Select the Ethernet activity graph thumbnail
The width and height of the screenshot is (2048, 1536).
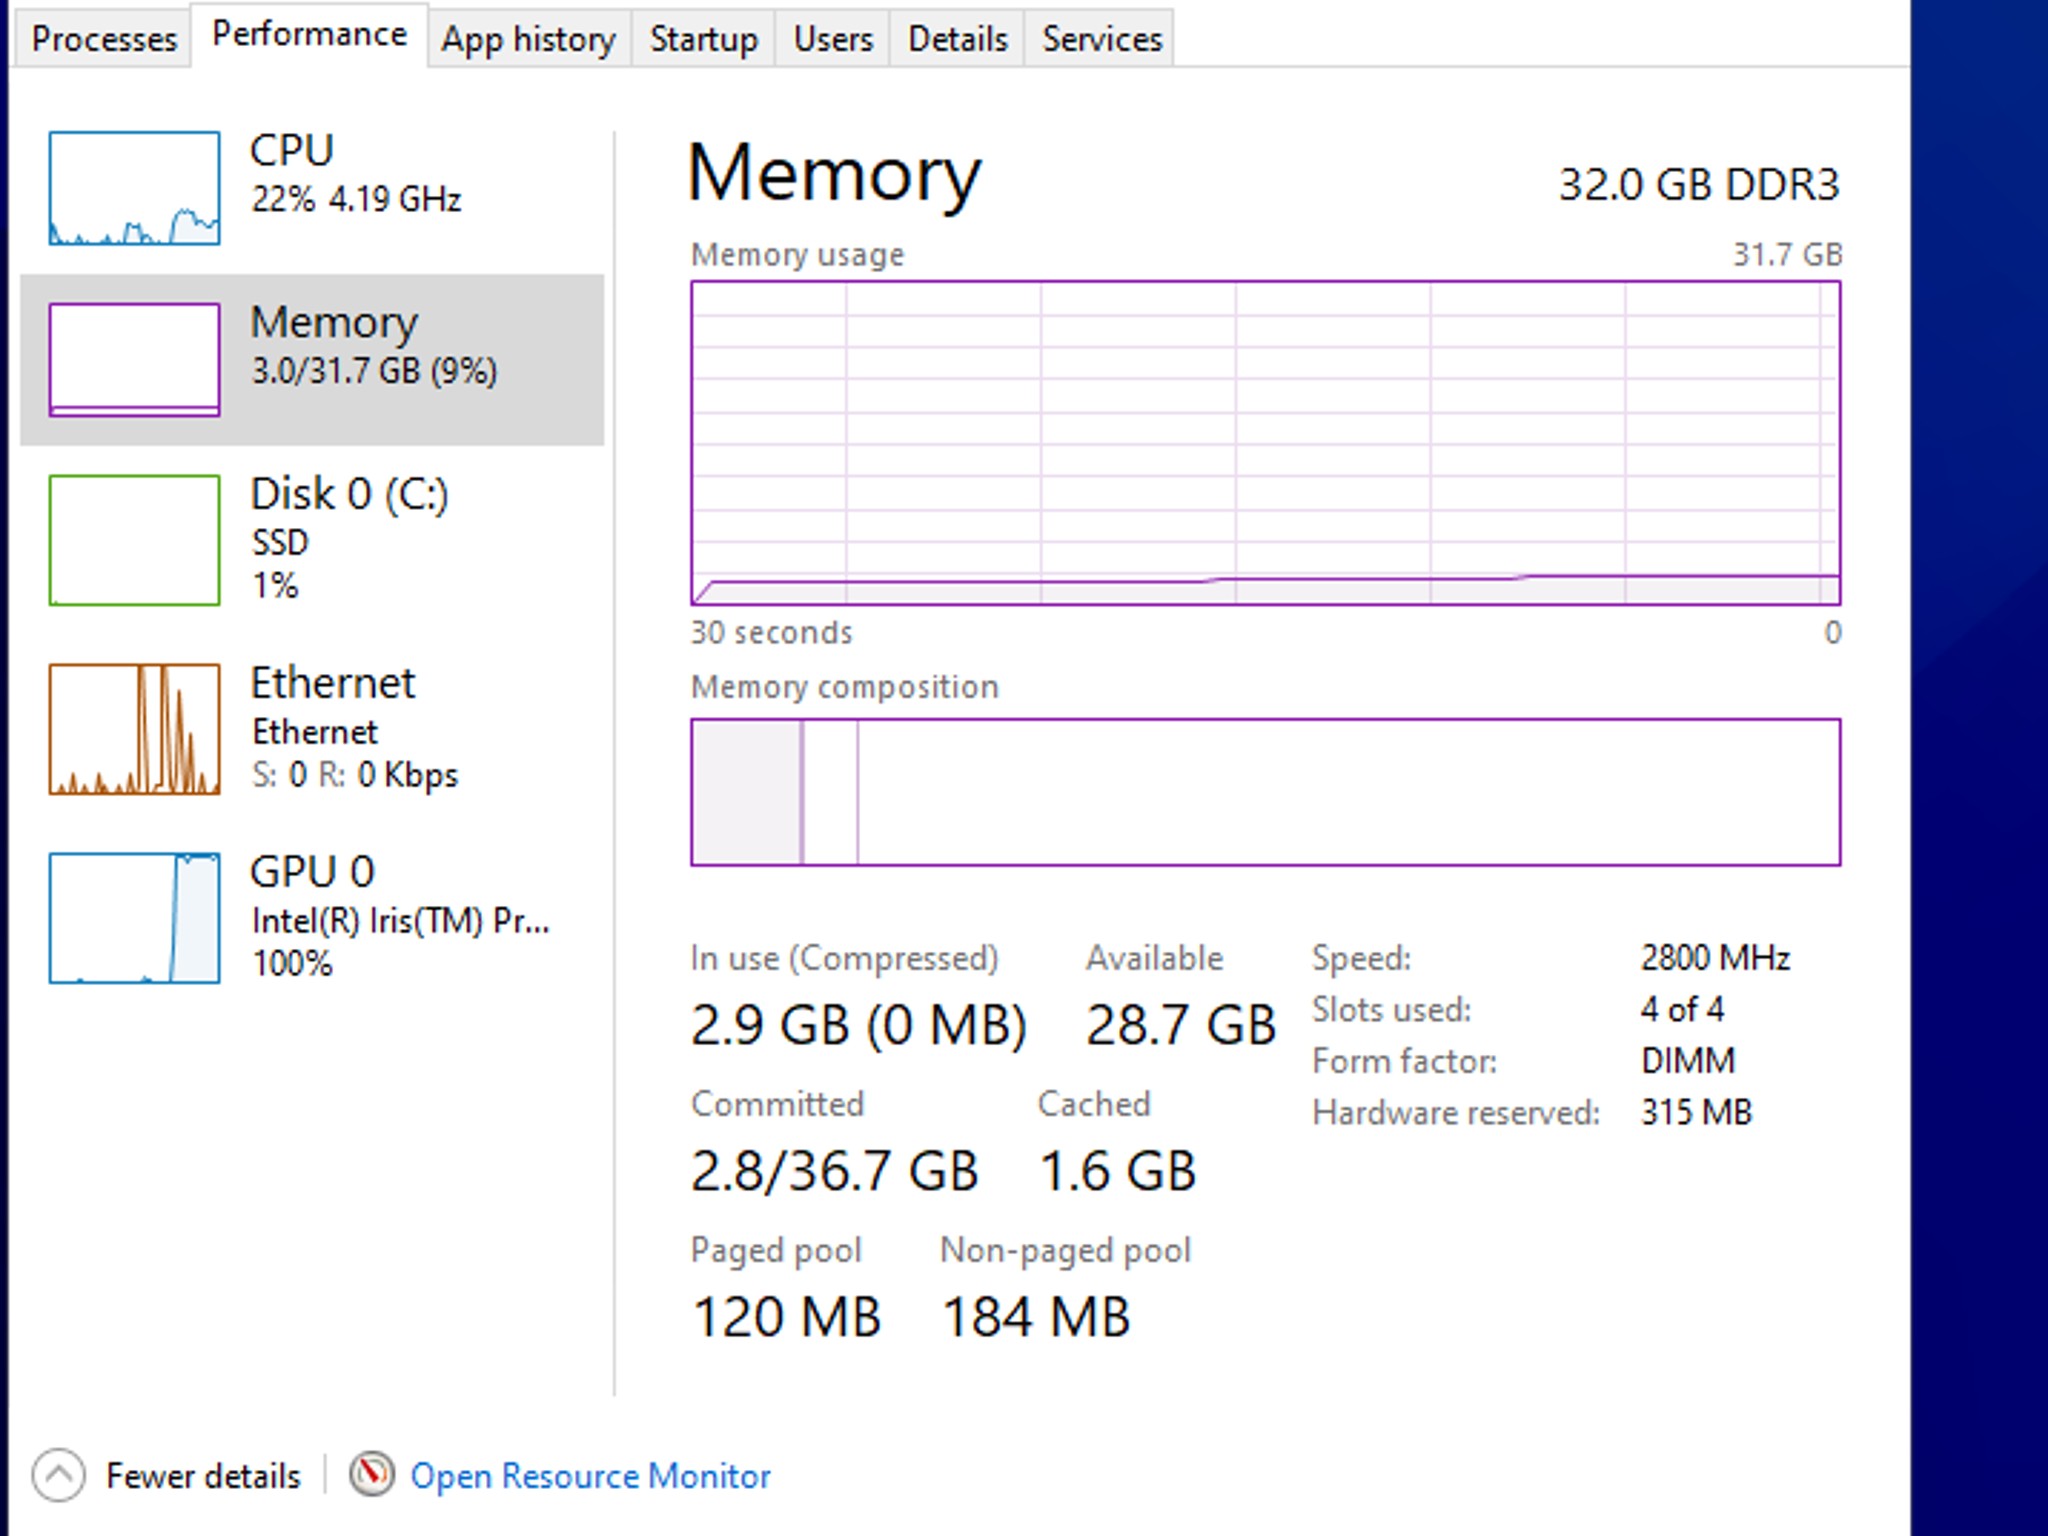[134, 729]
